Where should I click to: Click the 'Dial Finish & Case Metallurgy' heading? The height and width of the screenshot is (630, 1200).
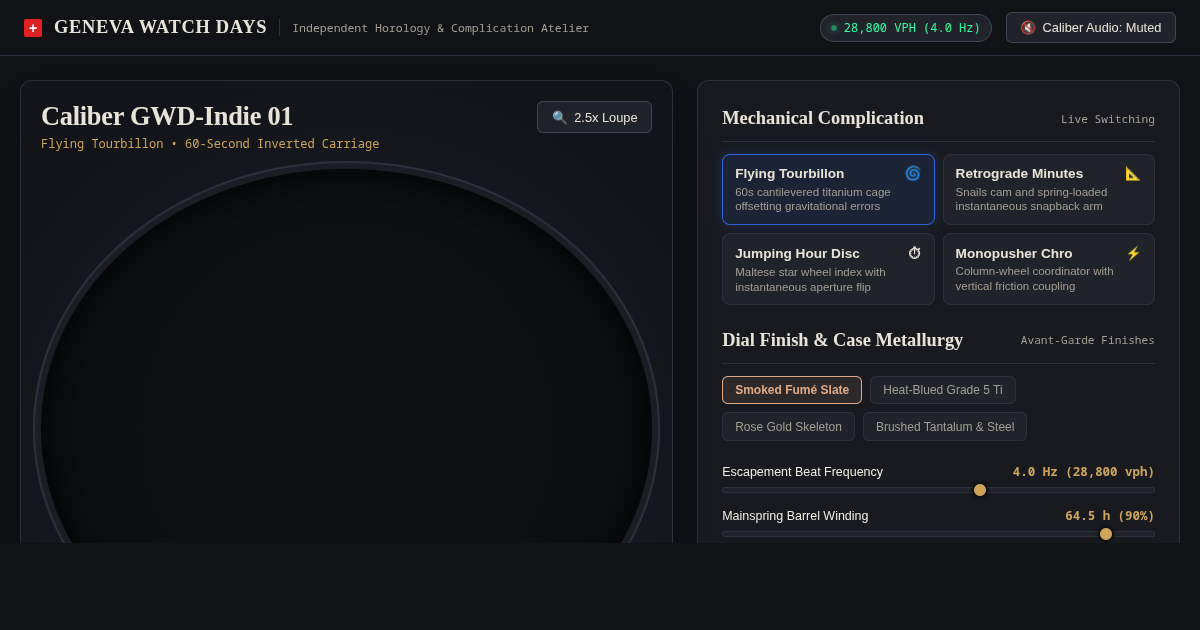click(843, 340)
